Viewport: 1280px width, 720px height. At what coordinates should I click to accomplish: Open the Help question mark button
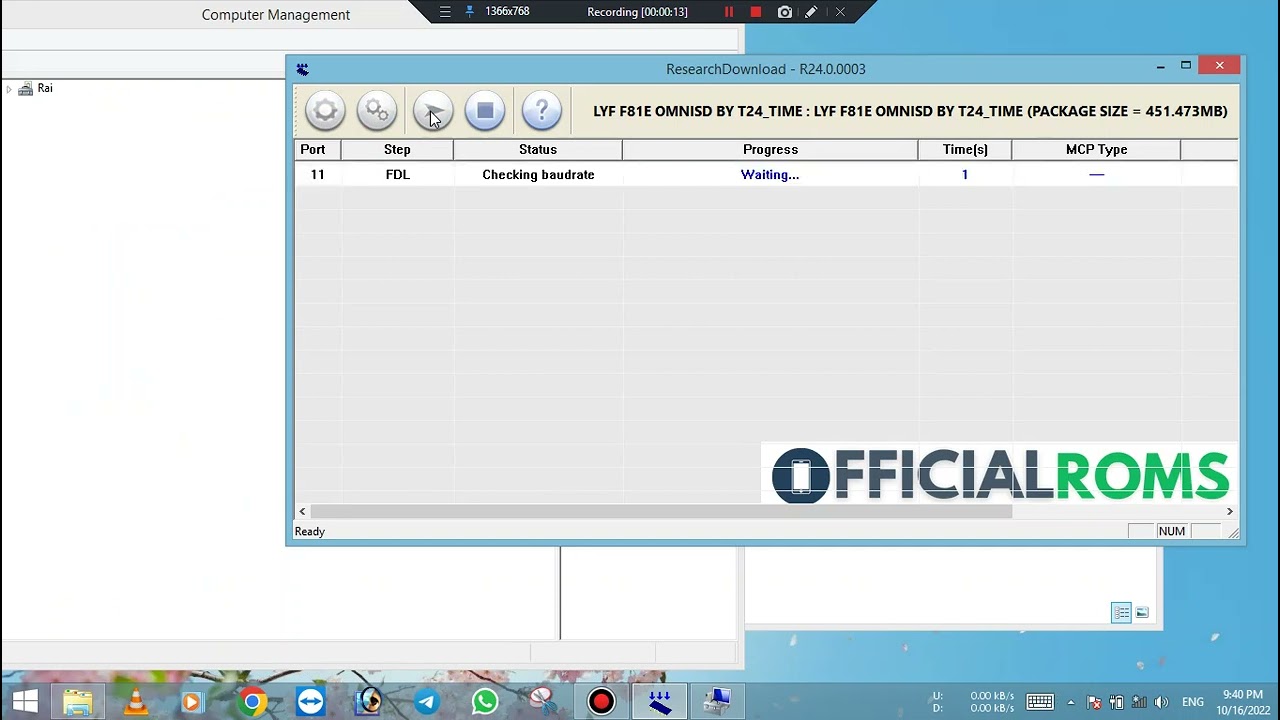click(x=542, y=111)
